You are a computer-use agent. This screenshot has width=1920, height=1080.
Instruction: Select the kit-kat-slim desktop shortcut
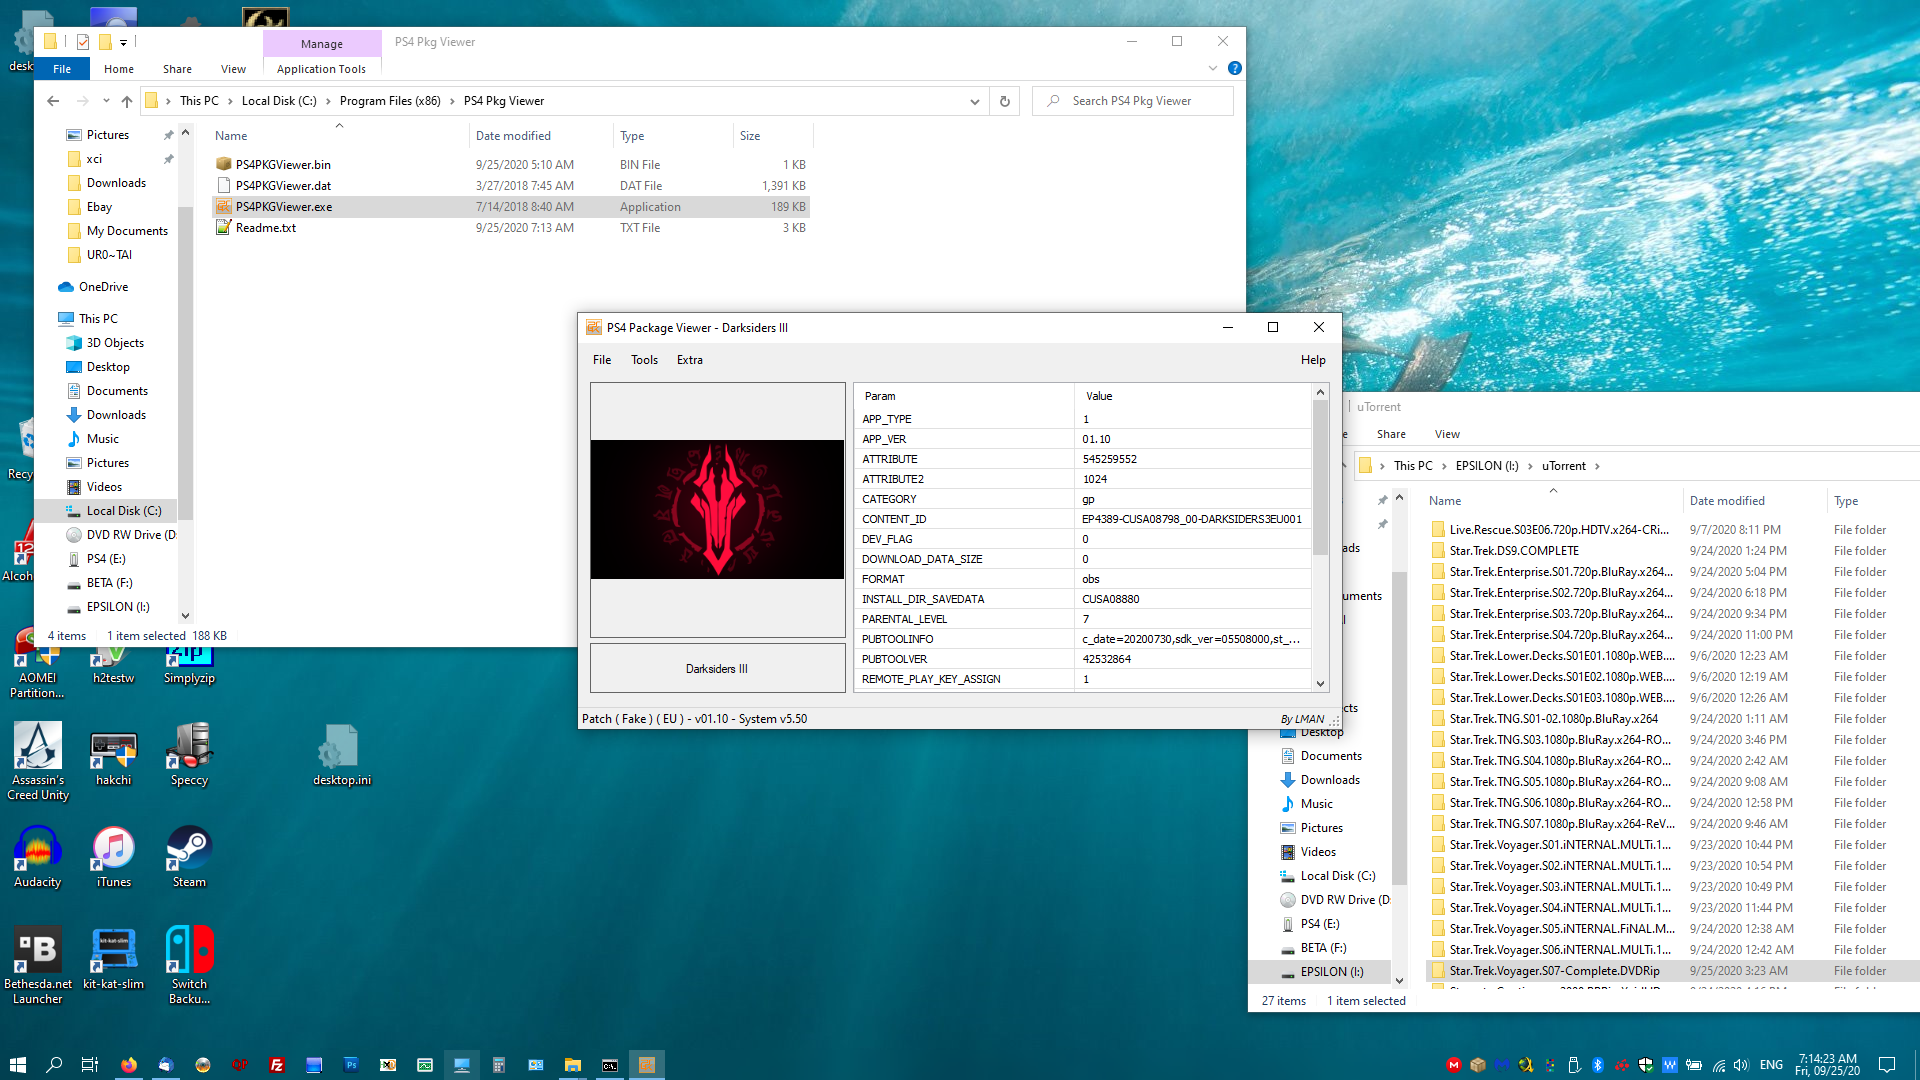tap(113, 958)
